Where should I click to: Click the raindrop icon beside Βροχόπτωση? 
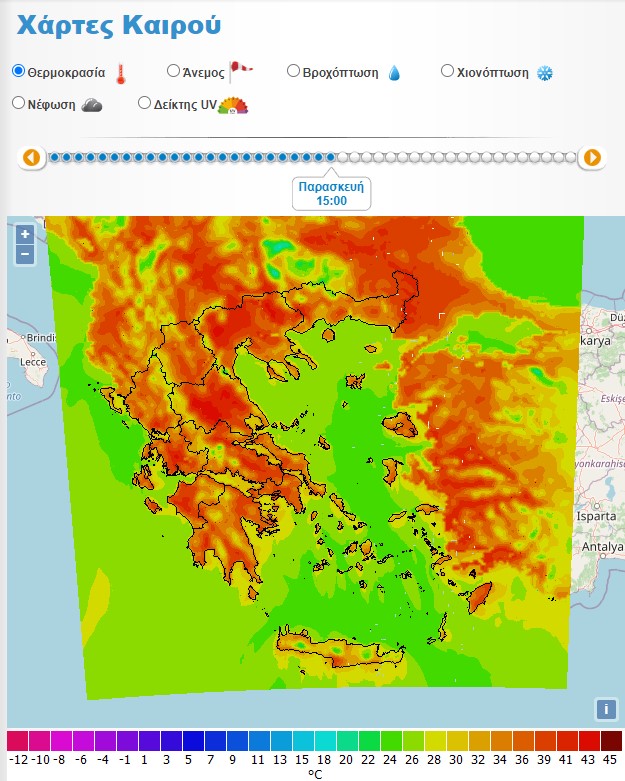[394, 73]
